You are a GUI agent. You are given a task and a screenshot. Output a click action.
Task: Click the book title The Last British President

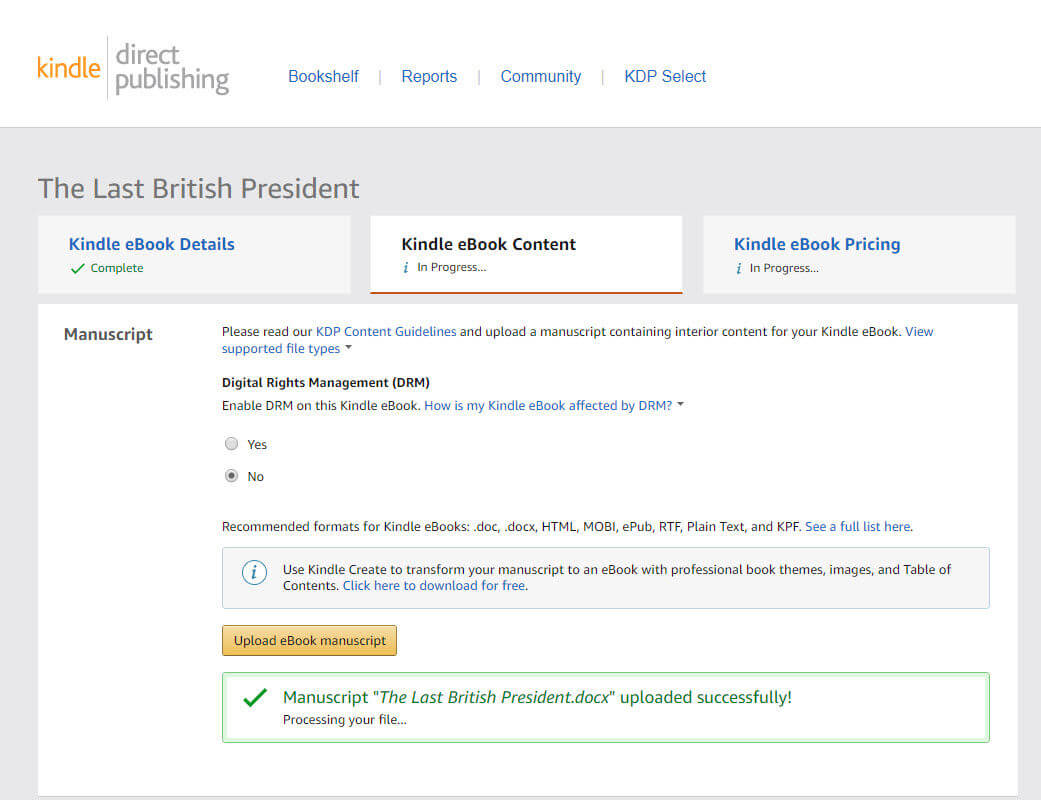199,189
